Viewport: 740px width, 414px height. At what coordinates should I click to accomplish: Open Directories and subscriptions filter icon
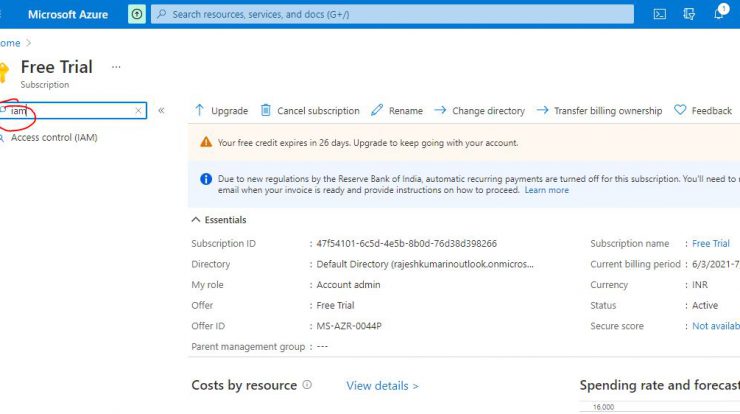point(689,14)
